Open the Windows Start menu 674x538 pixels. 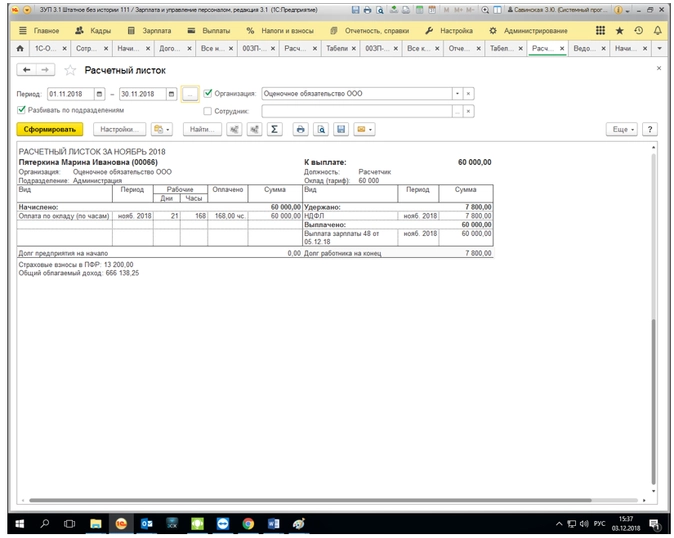click(x=20, y=523)
